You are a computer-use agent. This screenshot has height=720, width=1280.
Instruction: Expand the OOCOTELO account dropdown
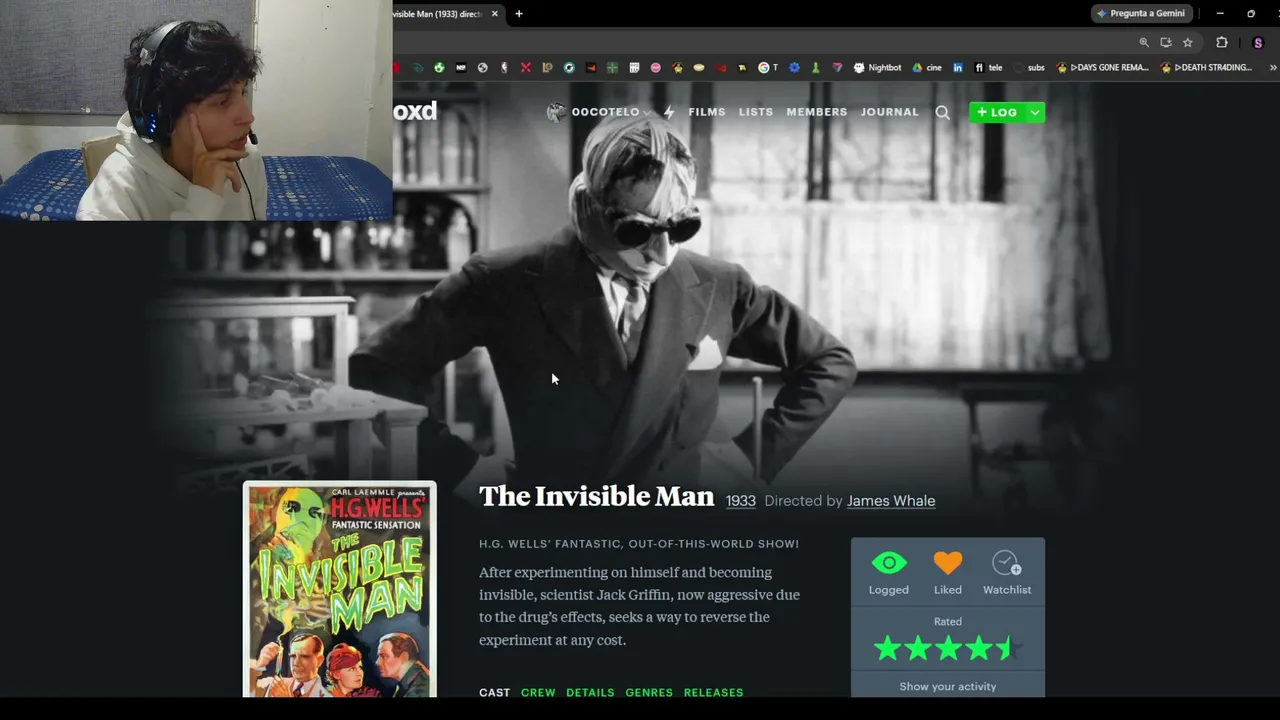647,113
